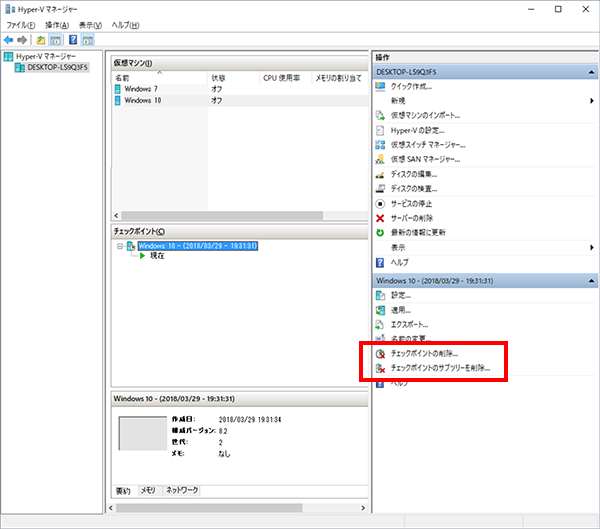Screen dimensions: 600x529
Task: Click the ヘルプ action under DESKTOP-LS9Q3FS
Action: pos(399,263)
